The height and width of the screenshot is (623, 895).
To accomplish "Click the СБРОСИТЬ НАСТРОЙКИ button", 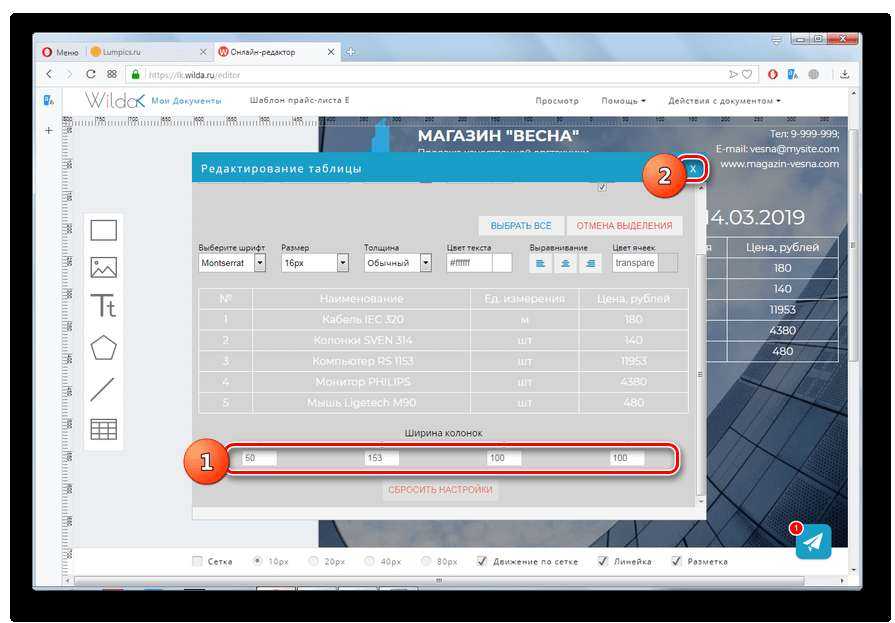I will tap(440, 490).
